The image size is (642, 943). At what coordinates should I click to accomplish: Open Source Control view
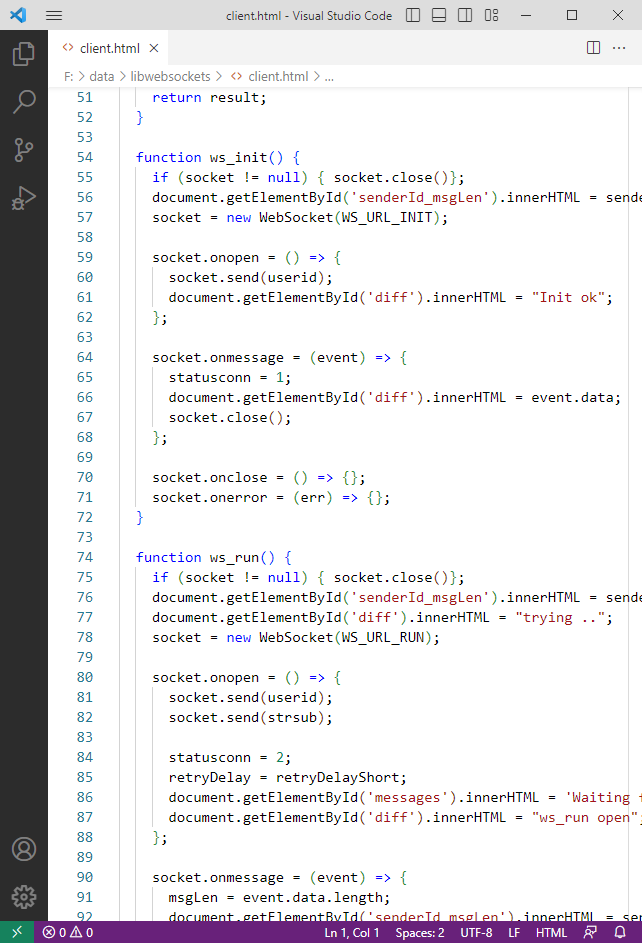tap(23, 150)
